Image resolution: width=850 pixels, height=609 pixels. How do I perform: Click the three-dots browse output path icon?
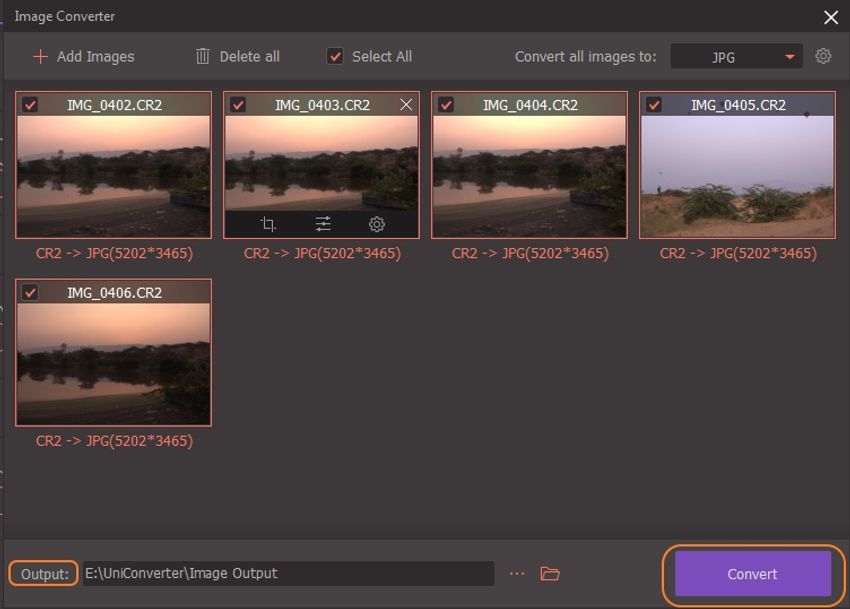[x=516, y=574]
